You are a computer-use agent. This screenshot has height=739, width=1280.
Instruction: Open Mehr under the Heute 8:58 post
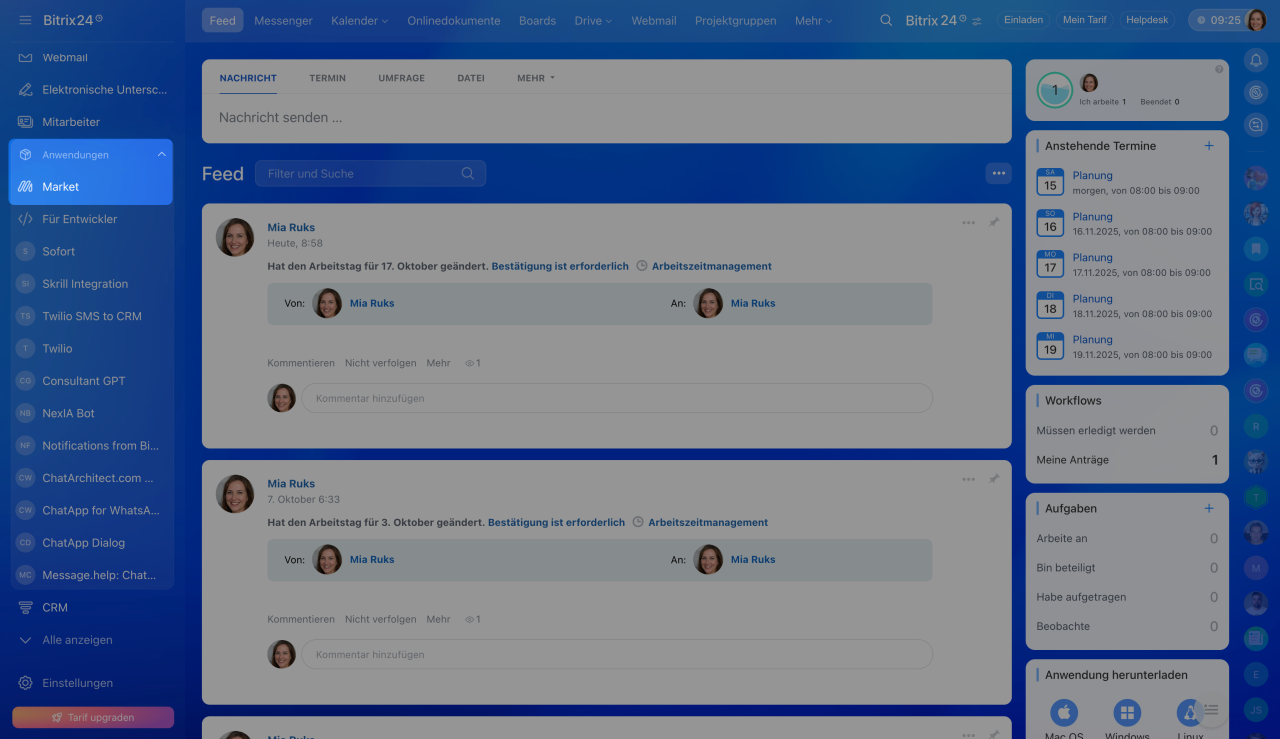pyautogui.click(x=438, y=363)
